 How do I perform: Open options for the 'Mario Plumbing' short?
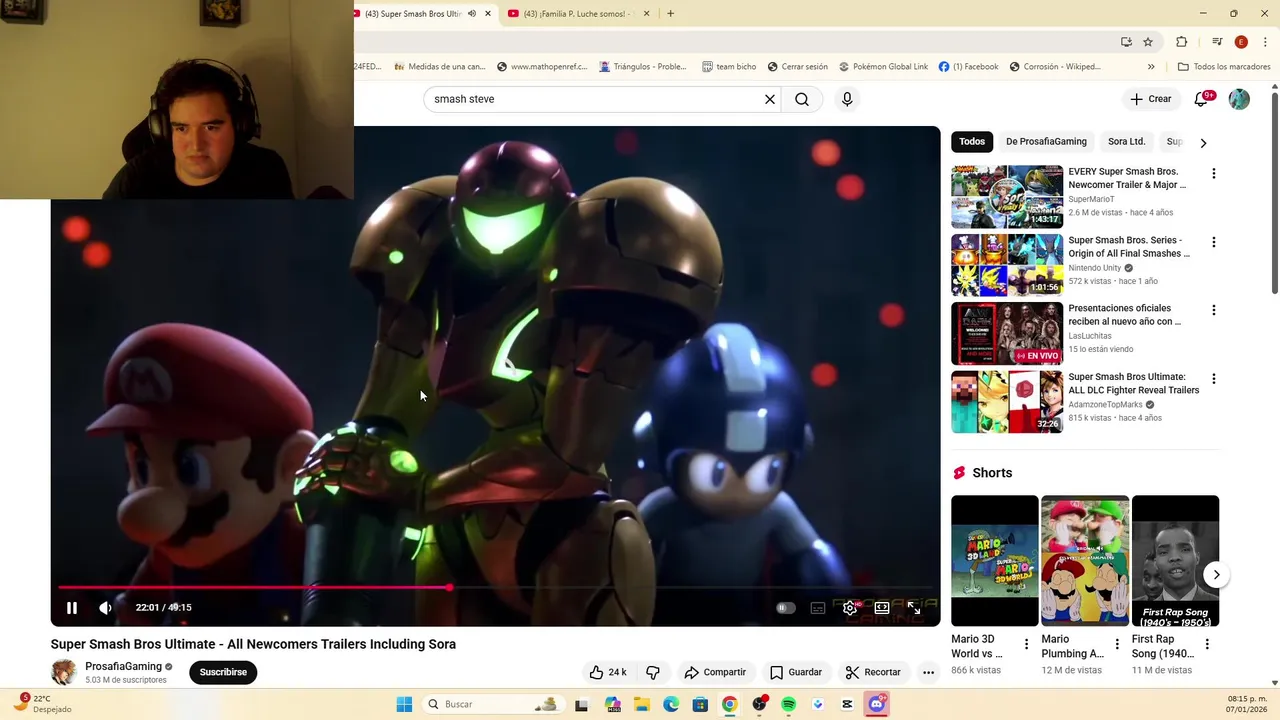click(x=1116, y=644)
